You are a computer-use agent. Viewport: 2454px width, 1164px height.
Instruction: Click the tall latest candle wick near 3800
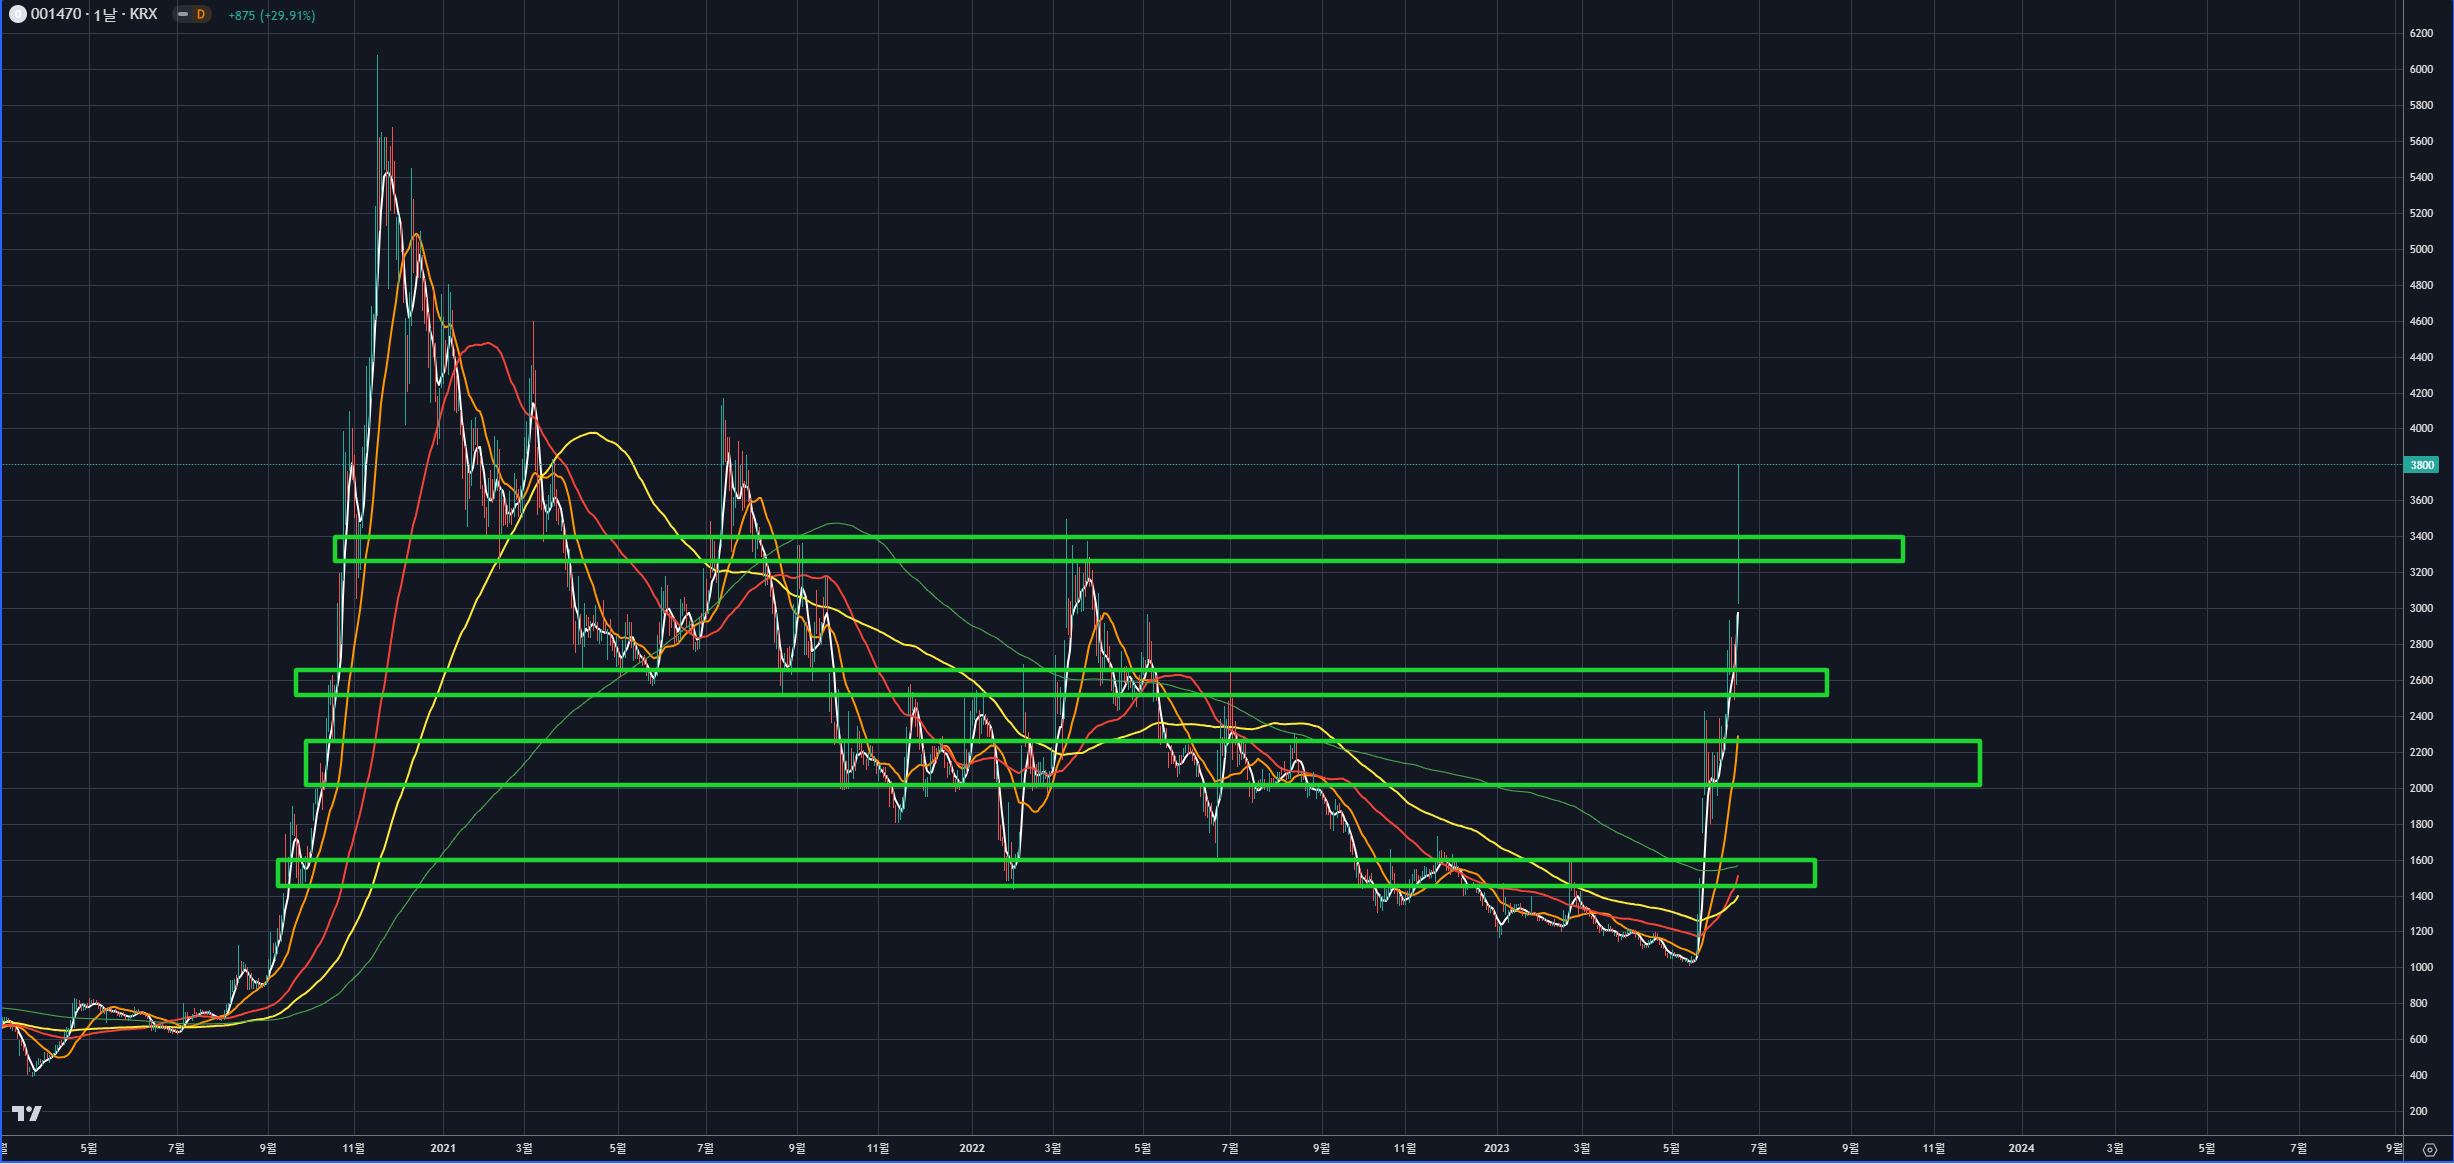(x=1739, y=500)
